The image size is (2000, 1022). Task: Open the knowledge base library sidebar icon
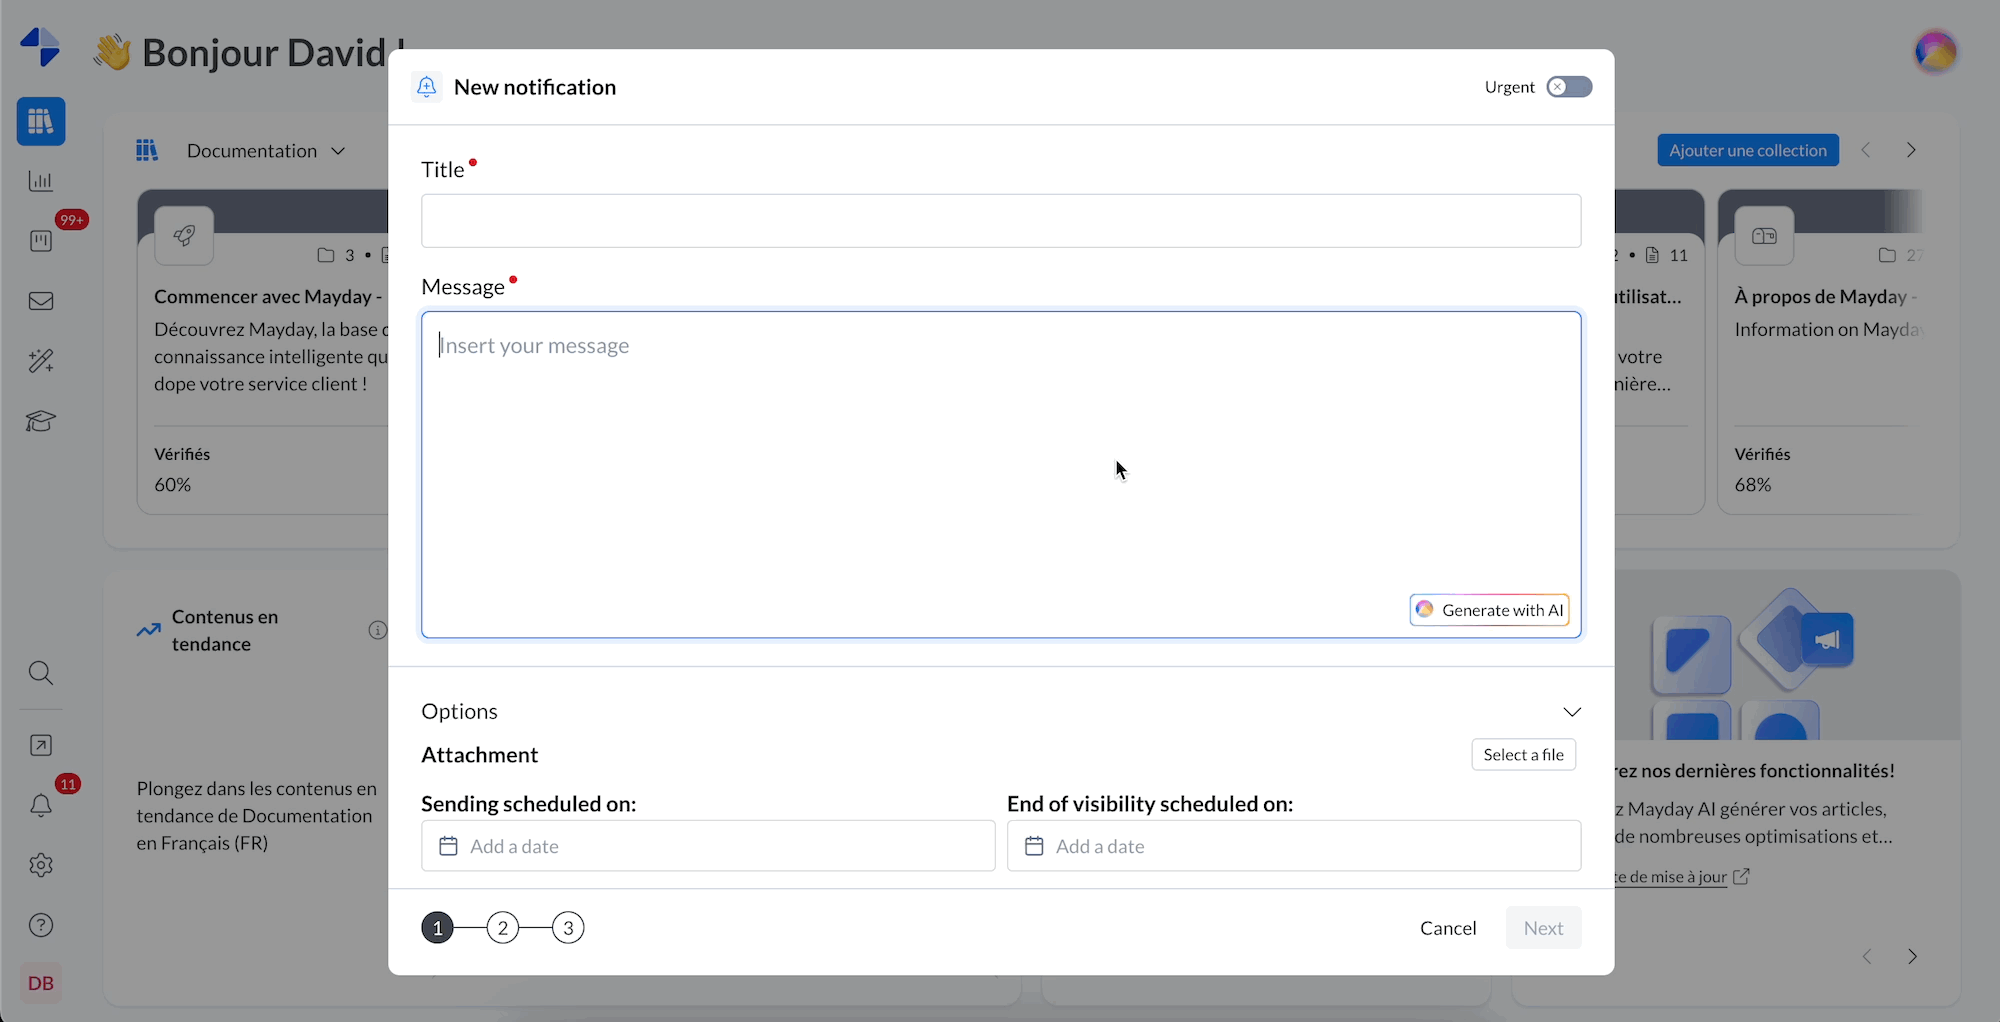click(x=41, y=122)
